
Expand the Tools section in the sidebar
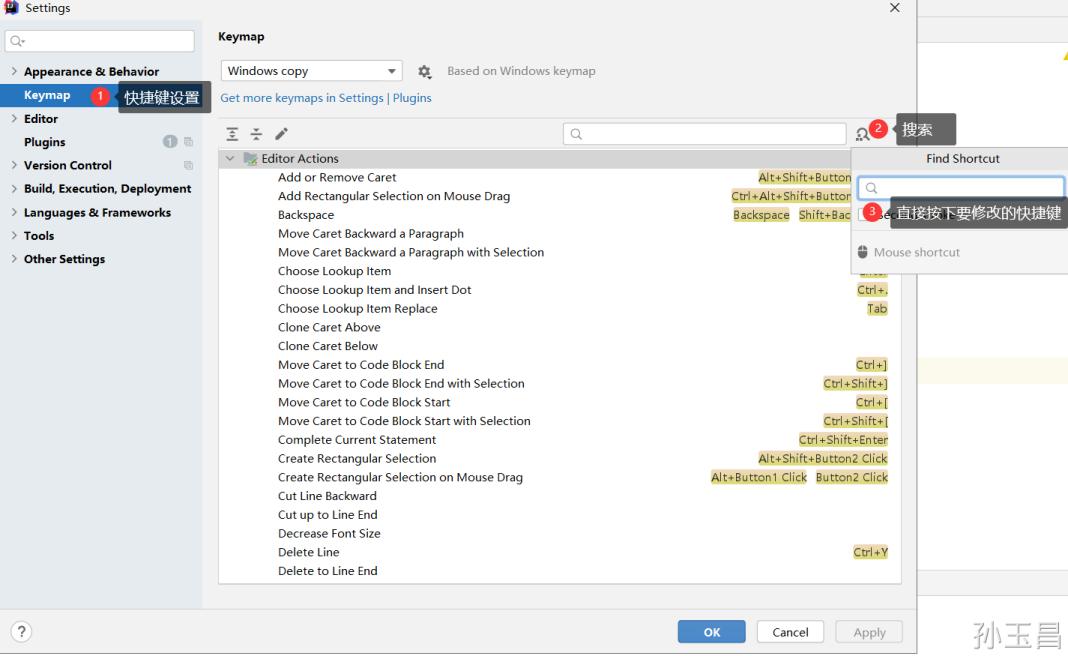pyautogui.click(x=14, y=235)
